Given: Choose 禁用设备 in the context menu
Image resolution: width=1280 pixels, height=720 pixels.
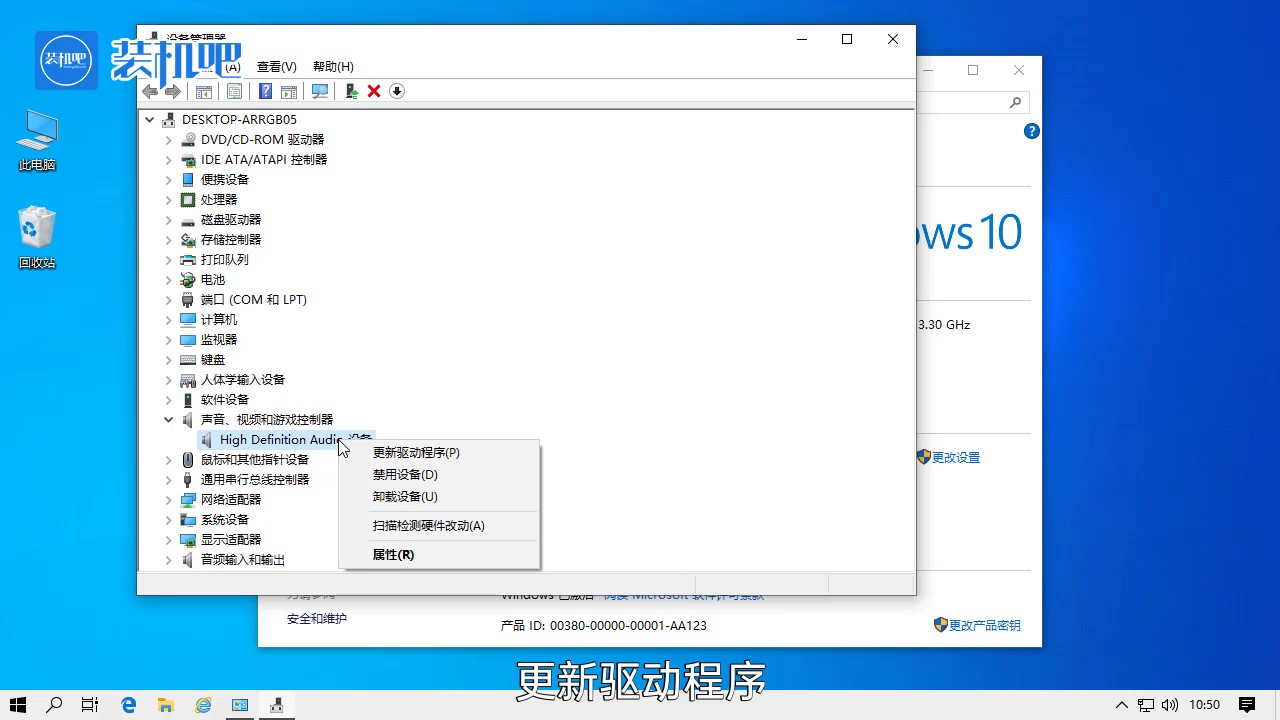Looking at the screenshot, I should tap(405, 474).
